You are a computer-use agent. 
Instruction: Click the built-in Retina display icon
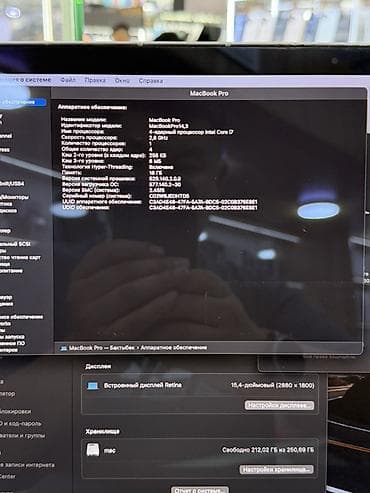click(x=93, y=386)
